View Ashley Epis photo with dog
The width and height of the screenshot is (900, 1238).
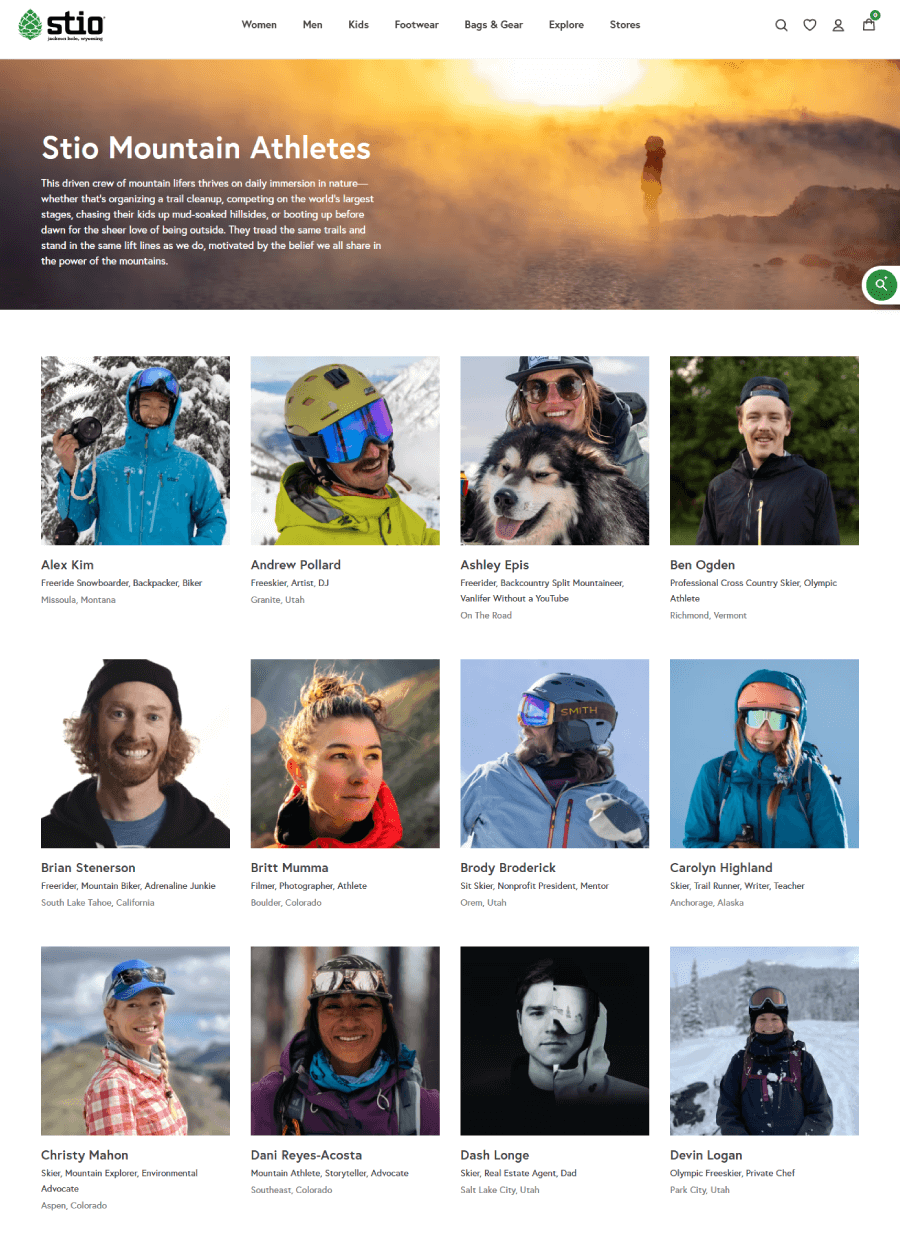point(555,450)
